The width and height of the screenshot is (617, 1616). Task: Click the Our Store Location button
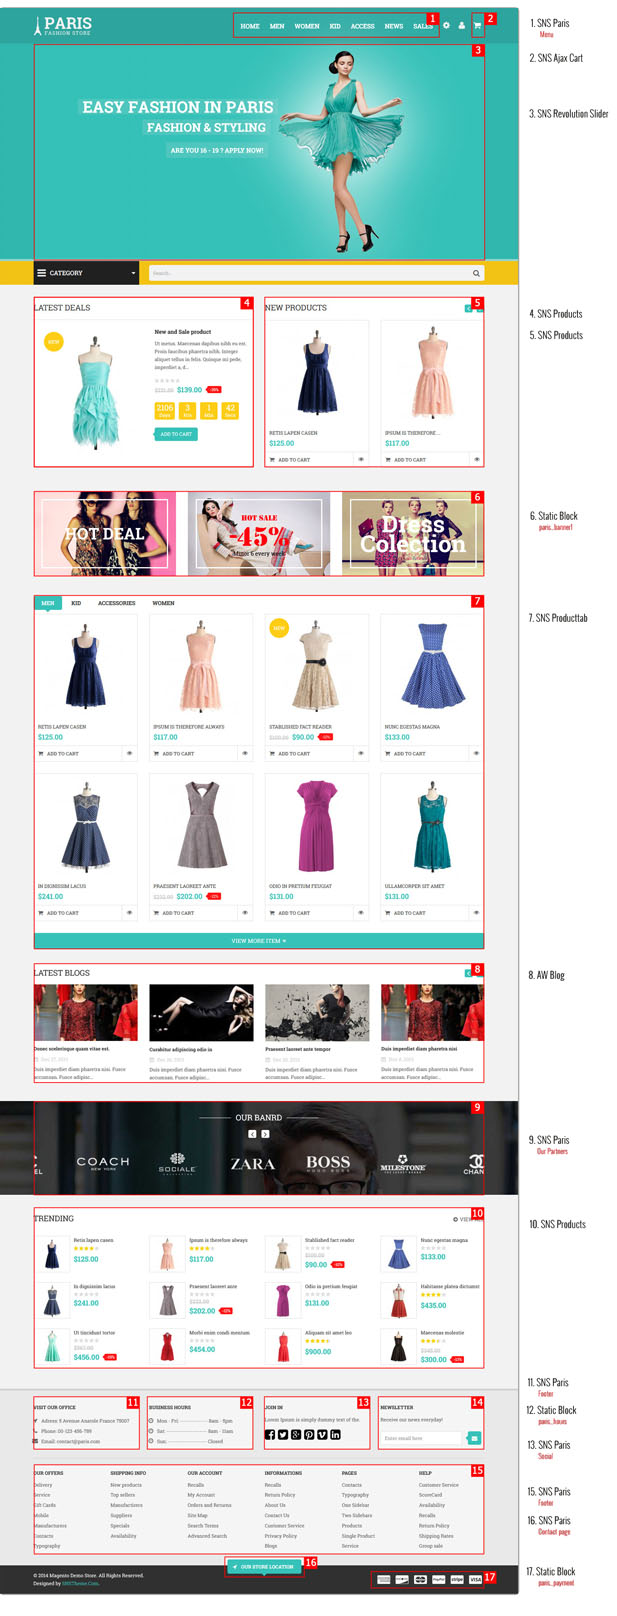point(265,1566)
